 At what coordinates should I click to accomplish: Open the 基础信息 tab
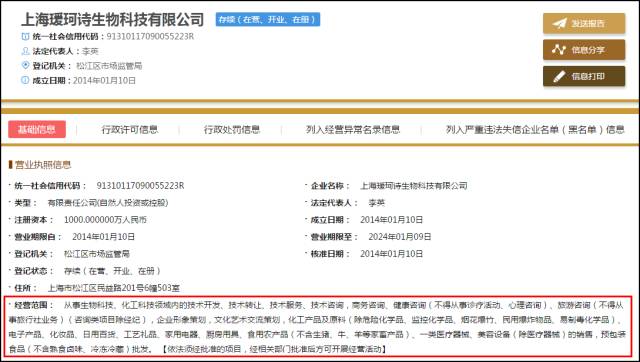37,129
